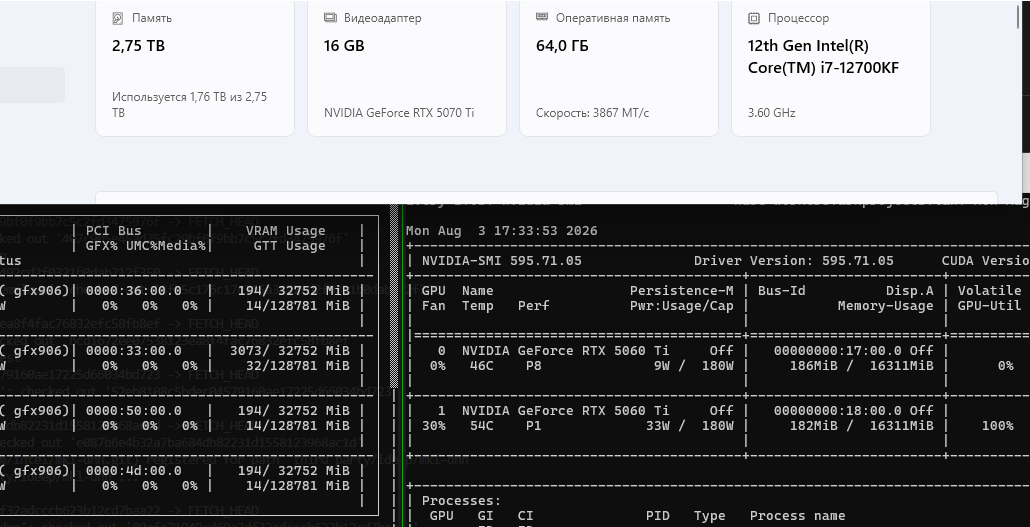Click the P8 performance state

pos(533,366)
